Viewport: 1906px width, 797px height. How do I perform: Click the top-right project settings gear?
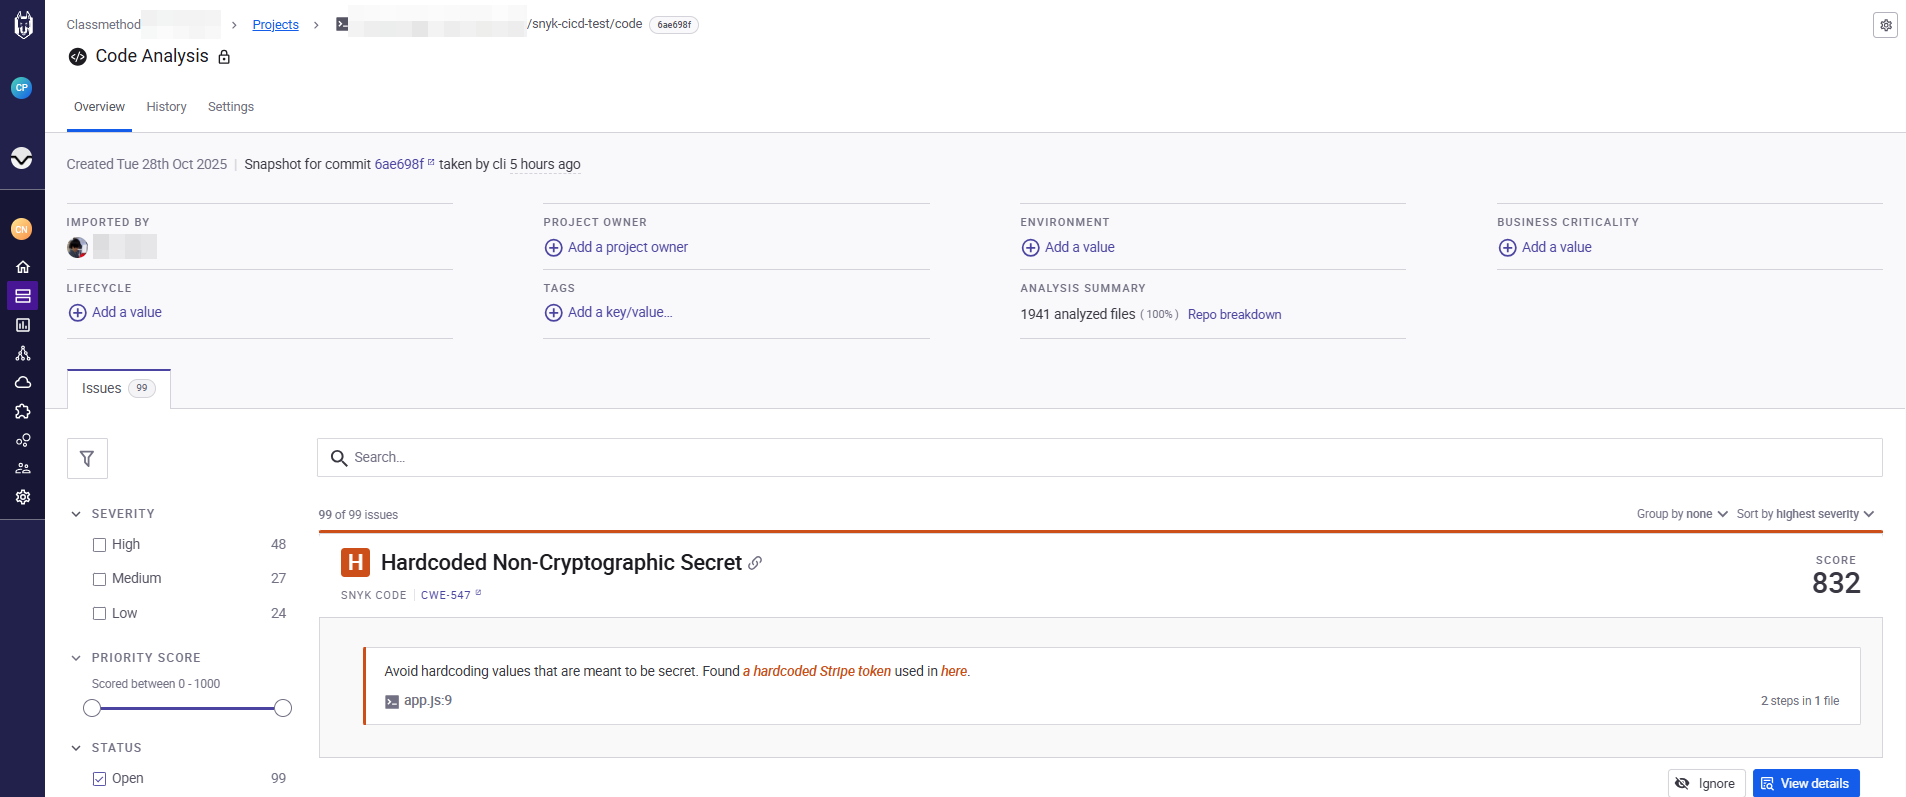pos(1885,25)
